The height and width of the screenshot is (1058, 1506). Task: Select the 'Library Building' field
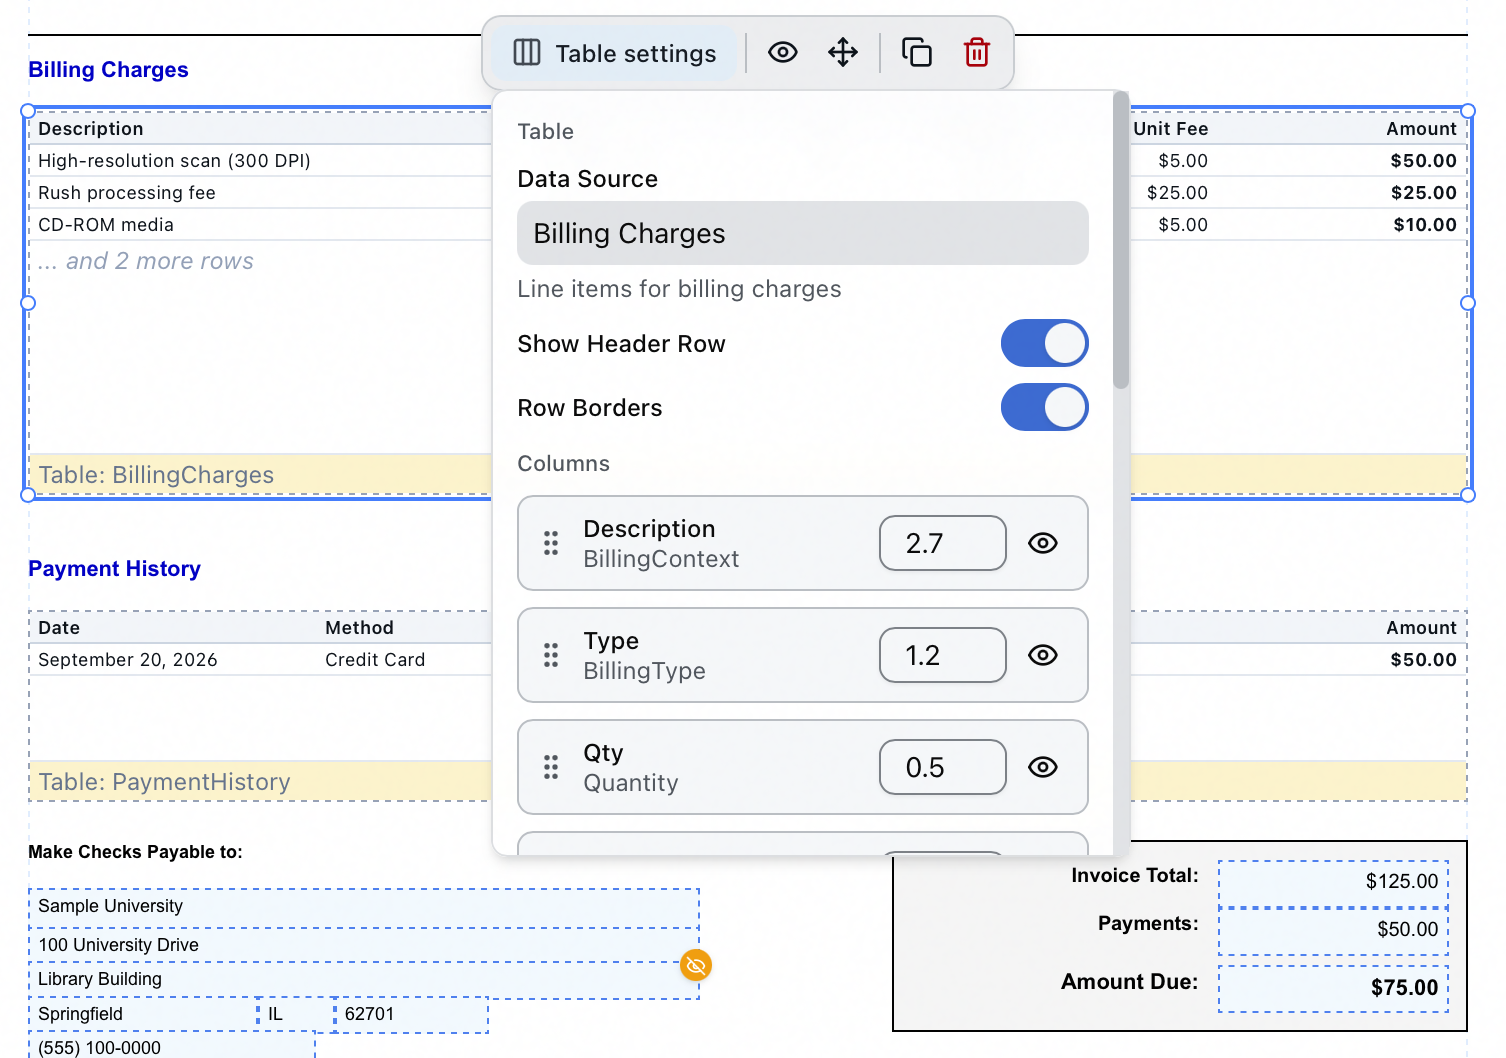click(x=364, y=980)
